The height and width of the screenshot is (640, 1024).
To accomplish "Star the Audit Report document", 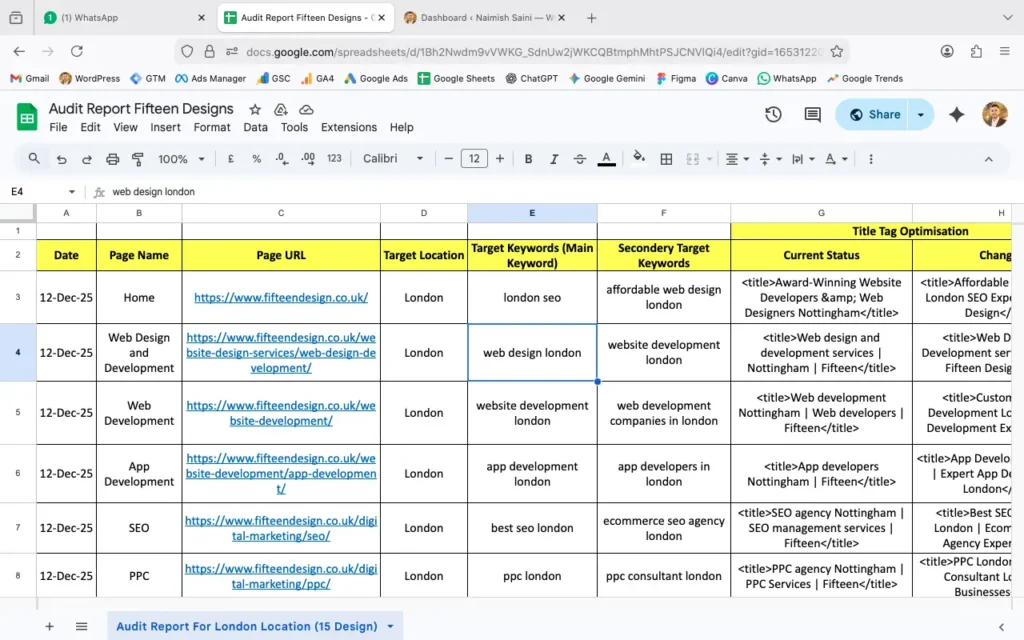I will tap(255, 109).
